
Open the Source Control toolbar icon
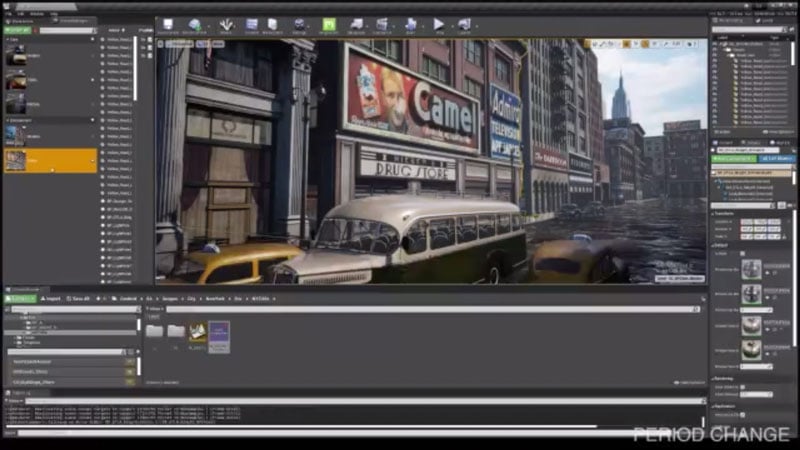194,24
